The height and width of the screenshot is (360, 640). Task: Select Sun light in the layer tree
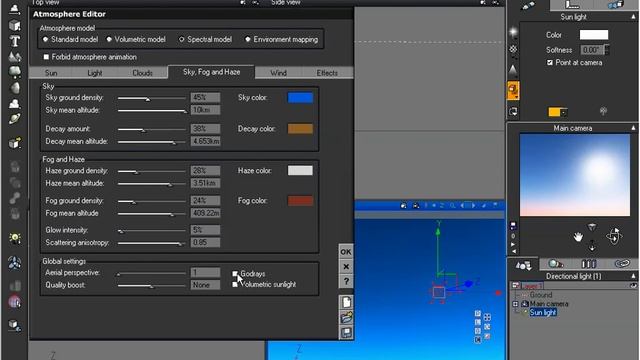(x=543, y=313)
